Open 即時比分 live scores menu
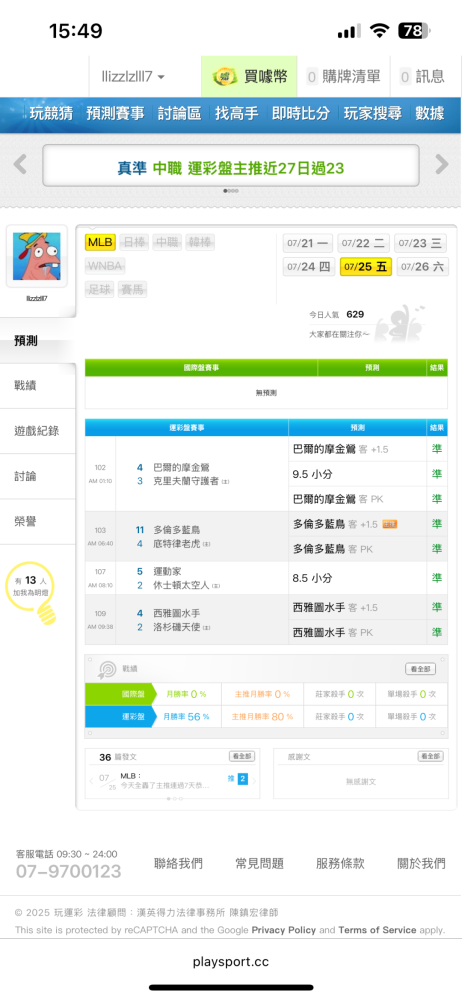 [x=301, y=114]
